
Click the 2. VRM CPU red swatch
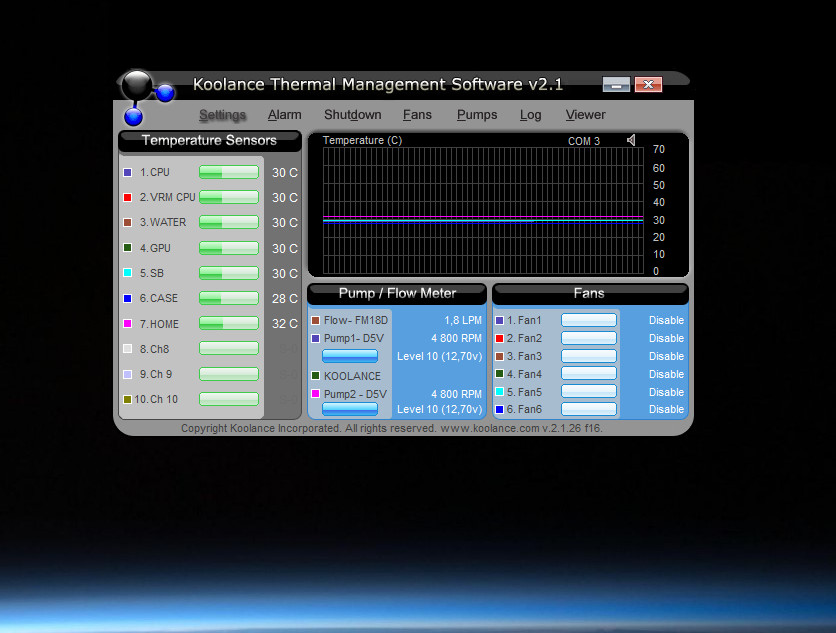[x=127, y=197]
